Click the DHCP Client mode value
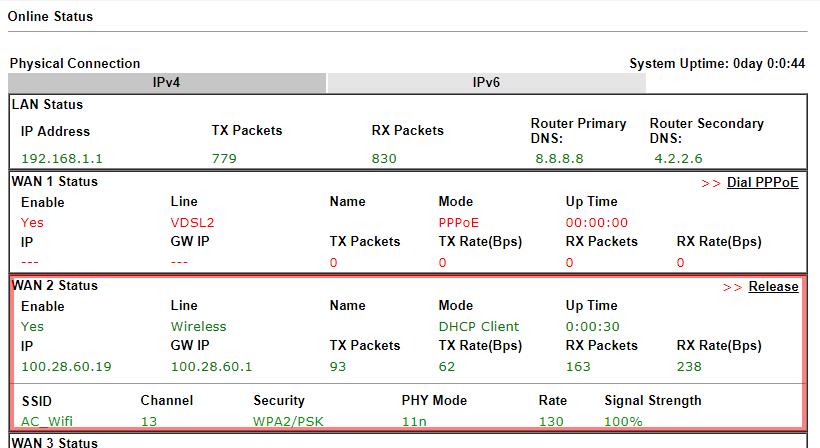This screenshot has width=820, height=448. [x=479, y=326]
